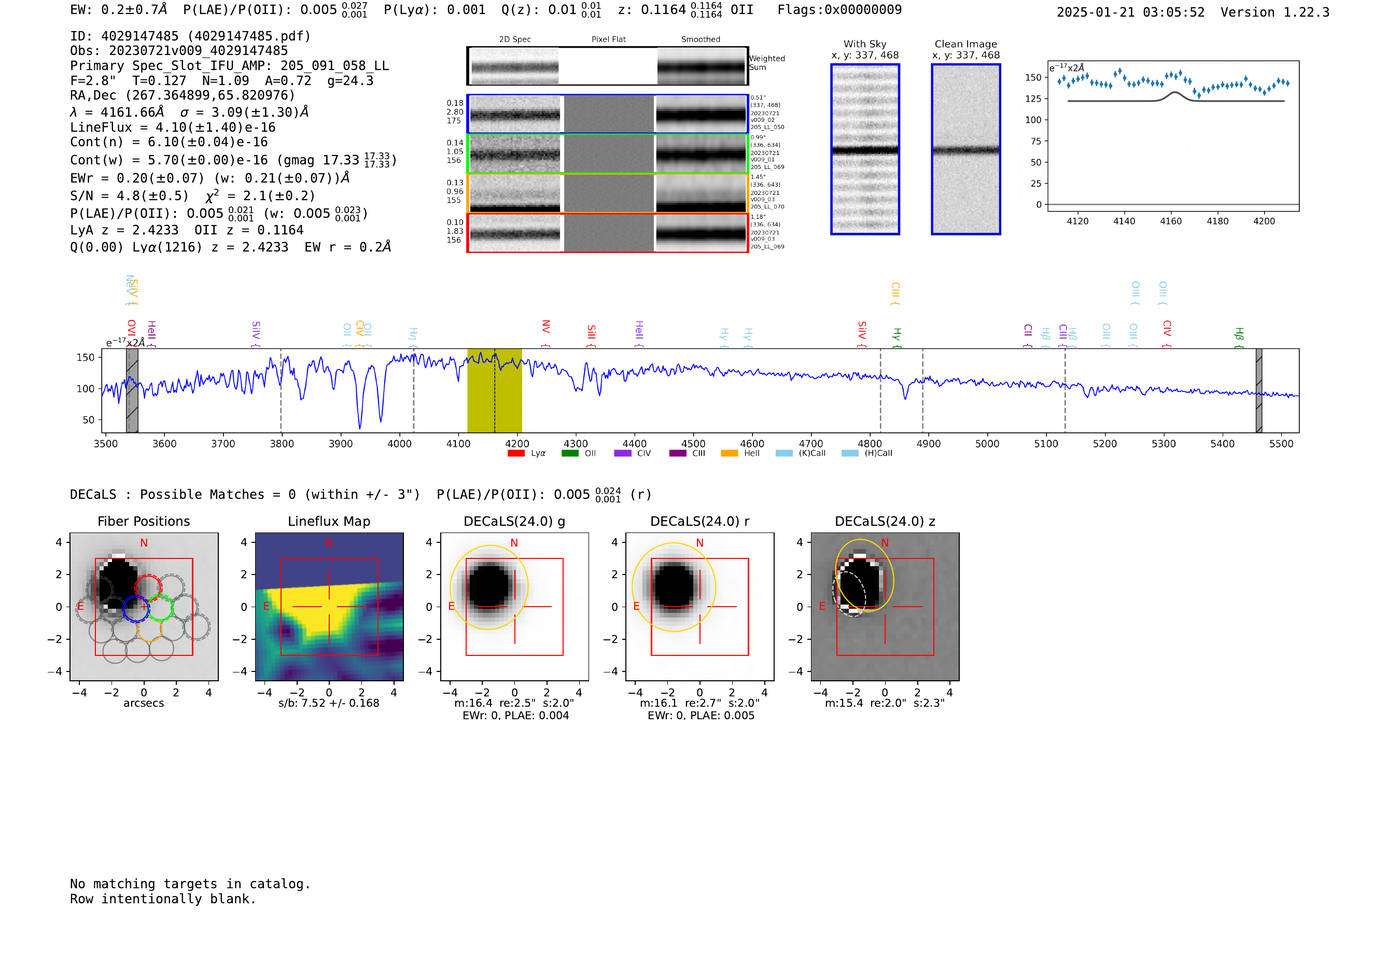Image resolution: width=1400 pixels, height=953 pixels.
Task: Click the timestamp '2025-01-21 03:05:52'
Action: (x=1131, y=12)
